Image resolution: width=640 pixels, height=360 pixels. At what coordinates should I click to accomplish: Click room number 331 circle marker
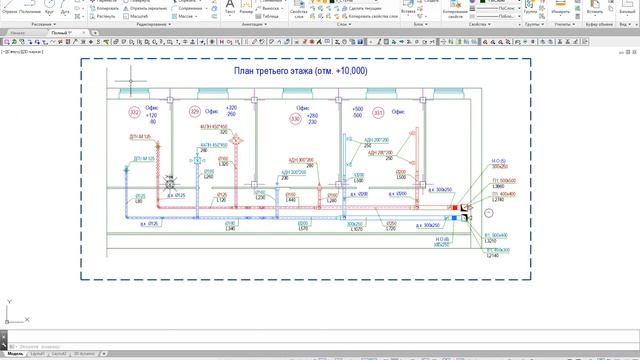click(378, 113)
